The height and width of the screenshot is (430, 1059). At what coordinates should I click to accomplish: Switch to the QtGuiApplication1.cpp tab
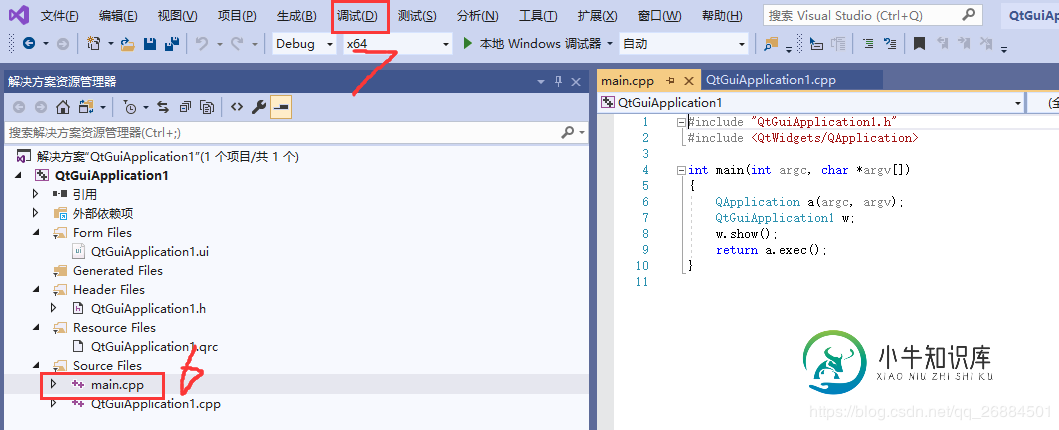coord(771,80)
